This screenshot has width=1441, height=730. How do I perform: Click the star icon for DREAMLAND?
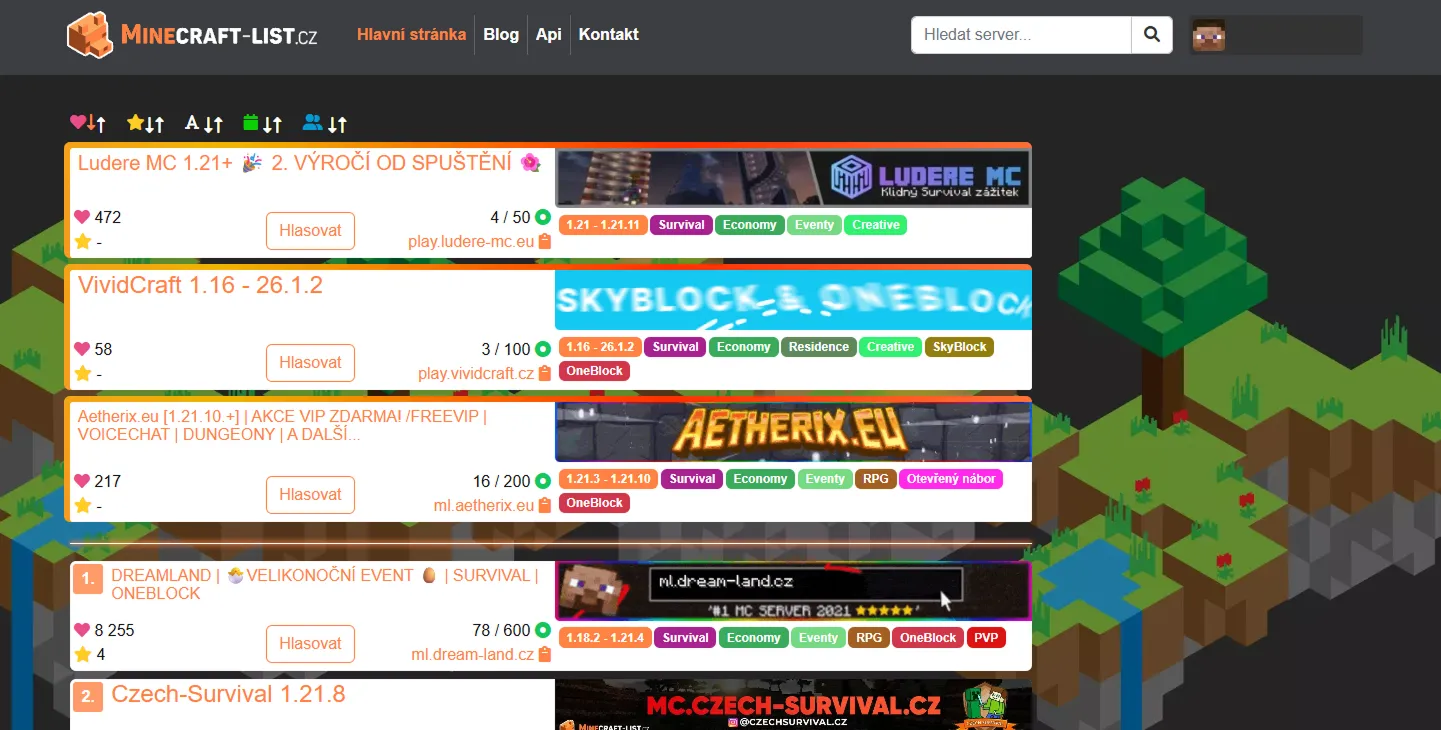click(82, 654)
